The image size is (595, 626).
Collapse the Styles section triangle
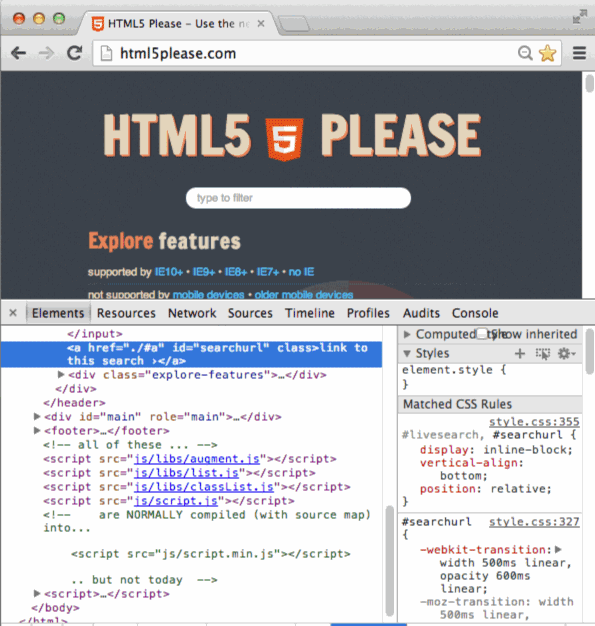[407, 353]
